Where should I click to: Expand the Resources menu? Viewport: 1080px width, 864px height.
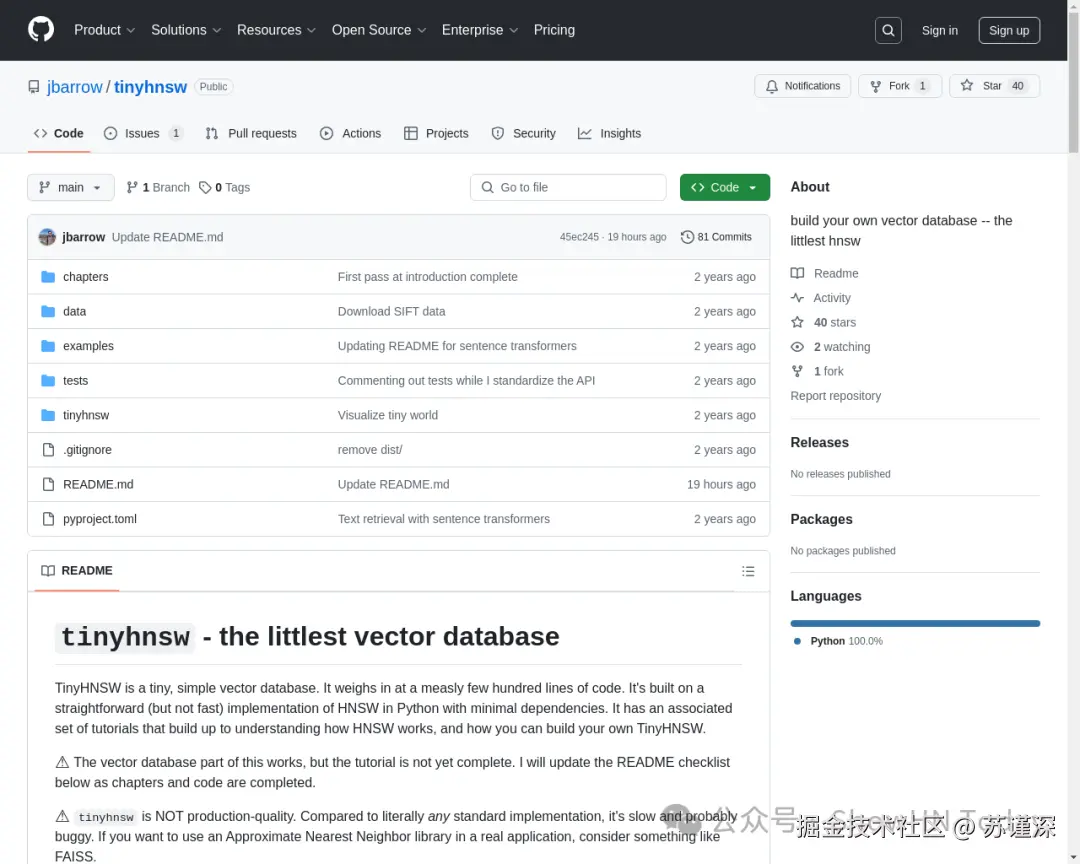[x=276, y=30]
